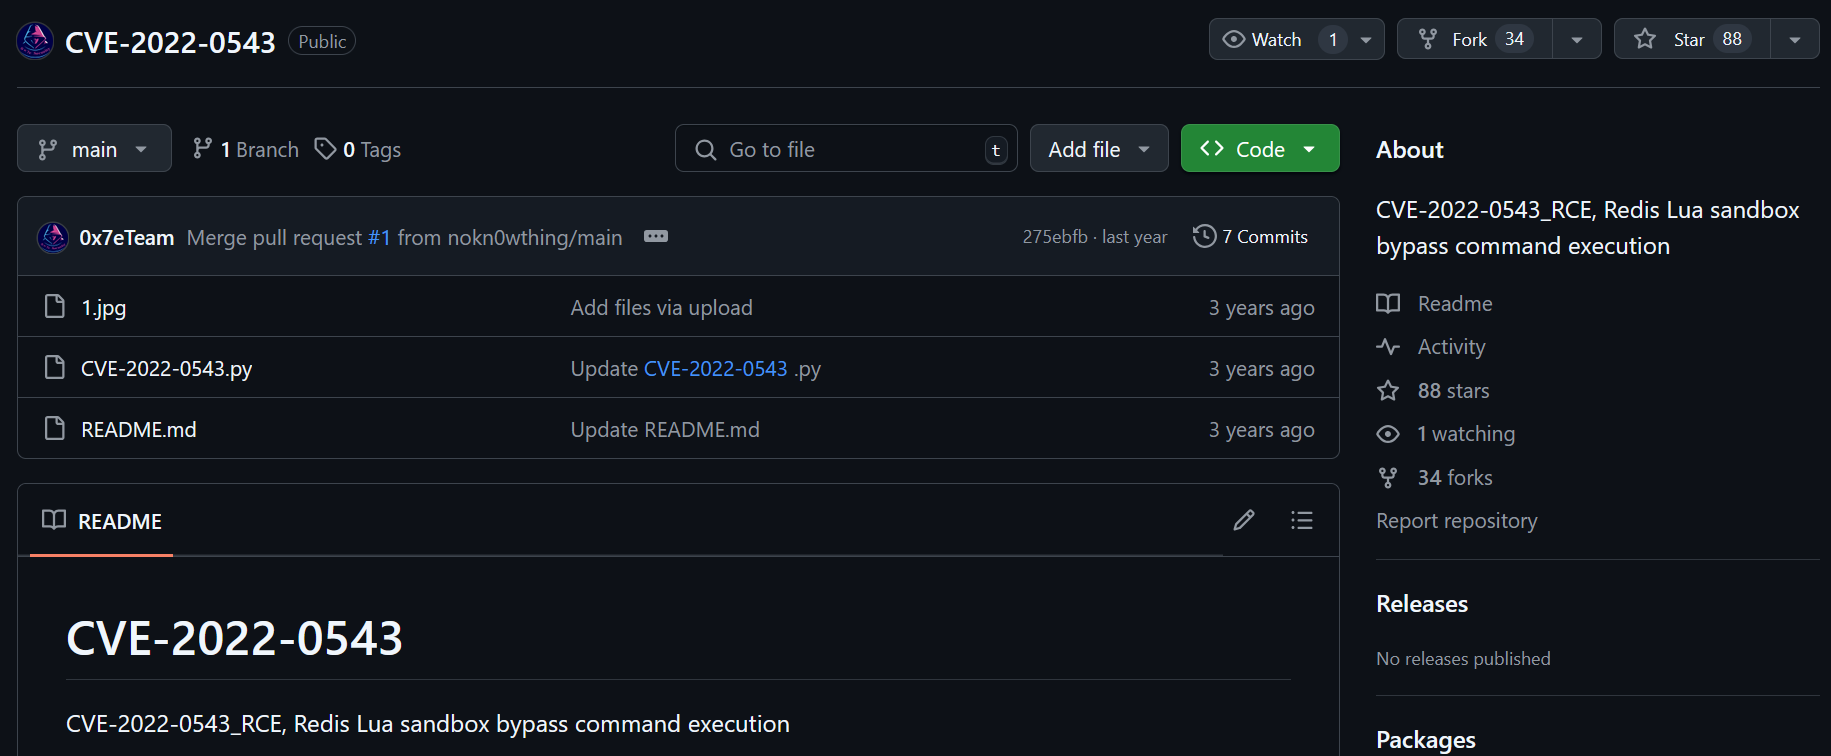This screenshot has height=756, width=1831.
Task: Click the 'Add files via upload' commit message
Action: (x=661, y=308)
